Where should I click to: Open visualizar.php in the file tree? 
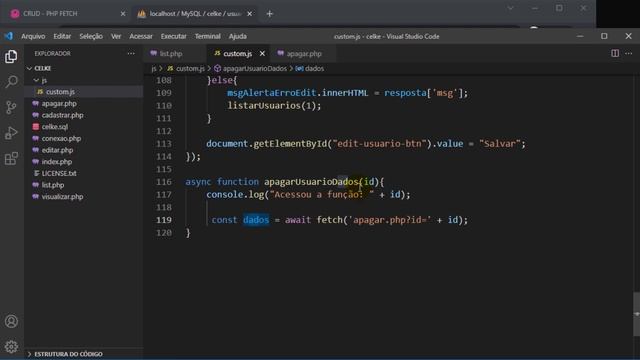click(62, 196)
